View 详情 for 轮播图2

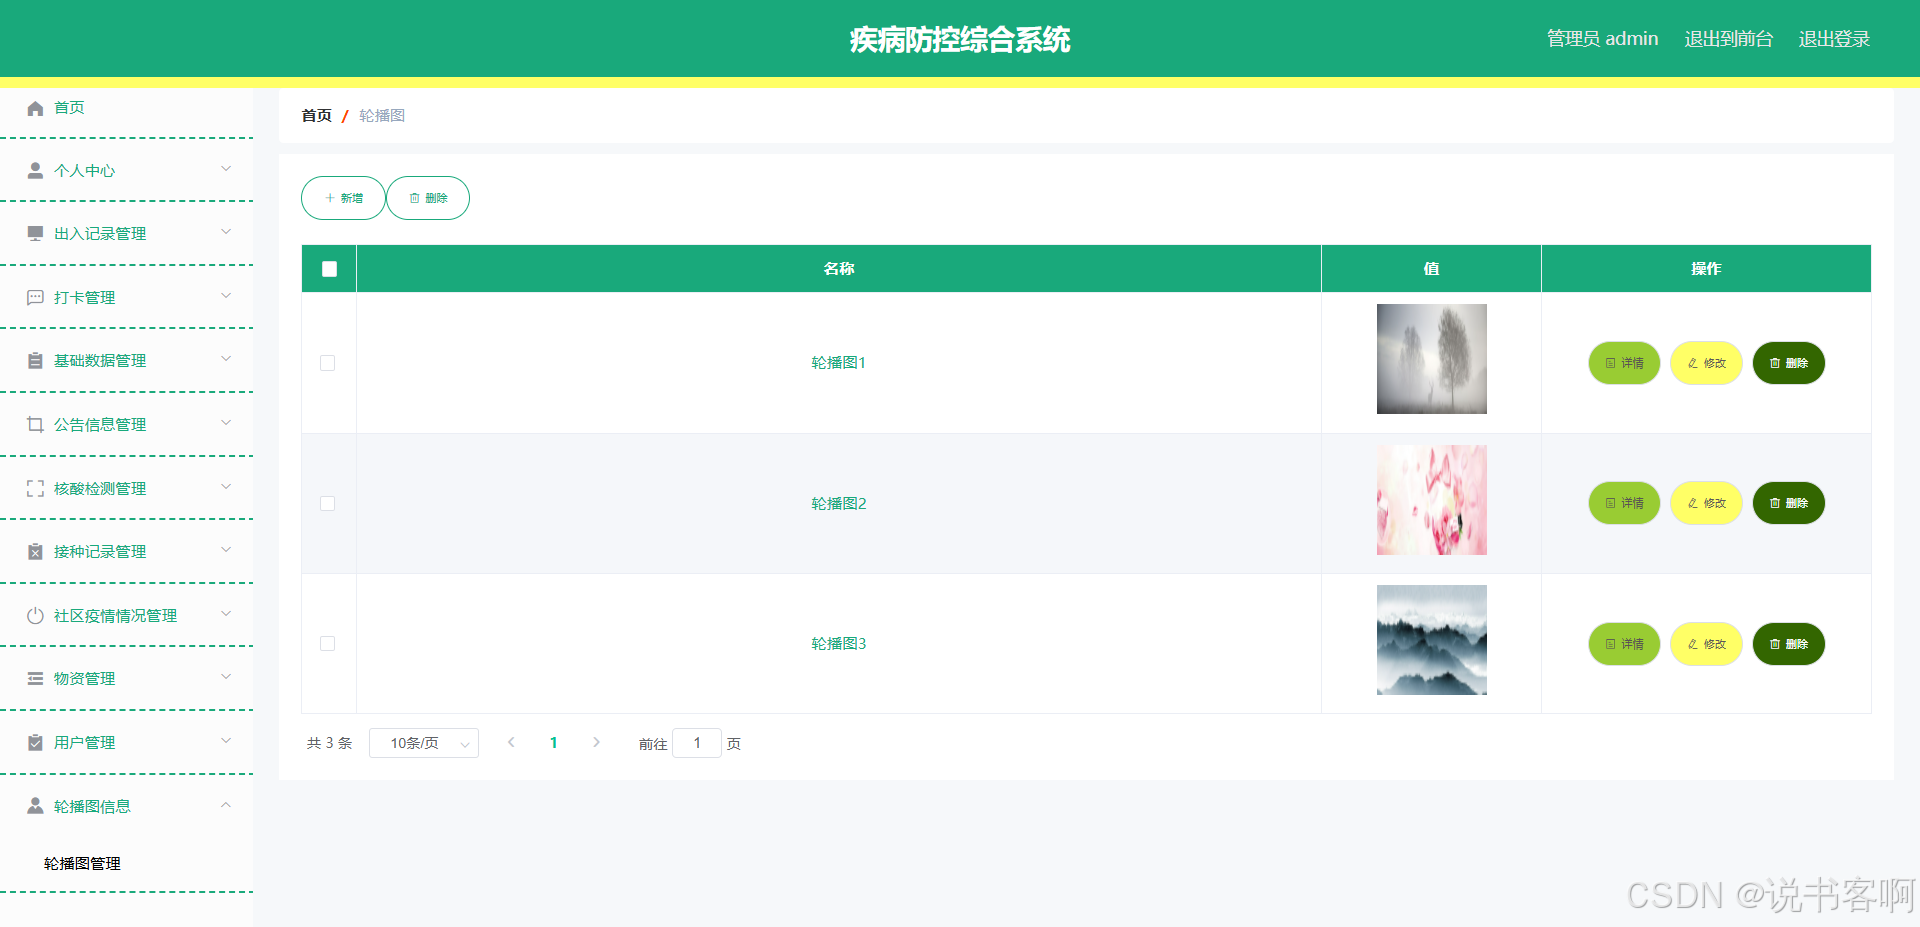pyautogui.click(x=1624, y=503)
